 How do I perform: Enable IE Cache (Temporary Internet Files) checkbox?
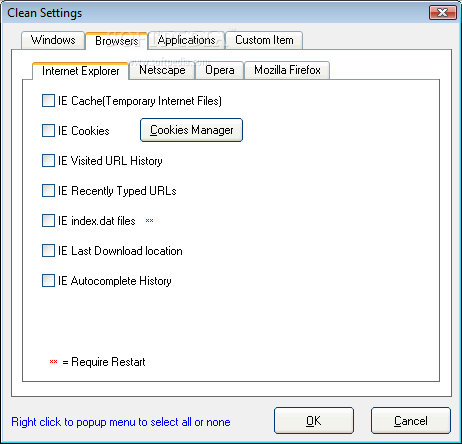tap(48, 101)
